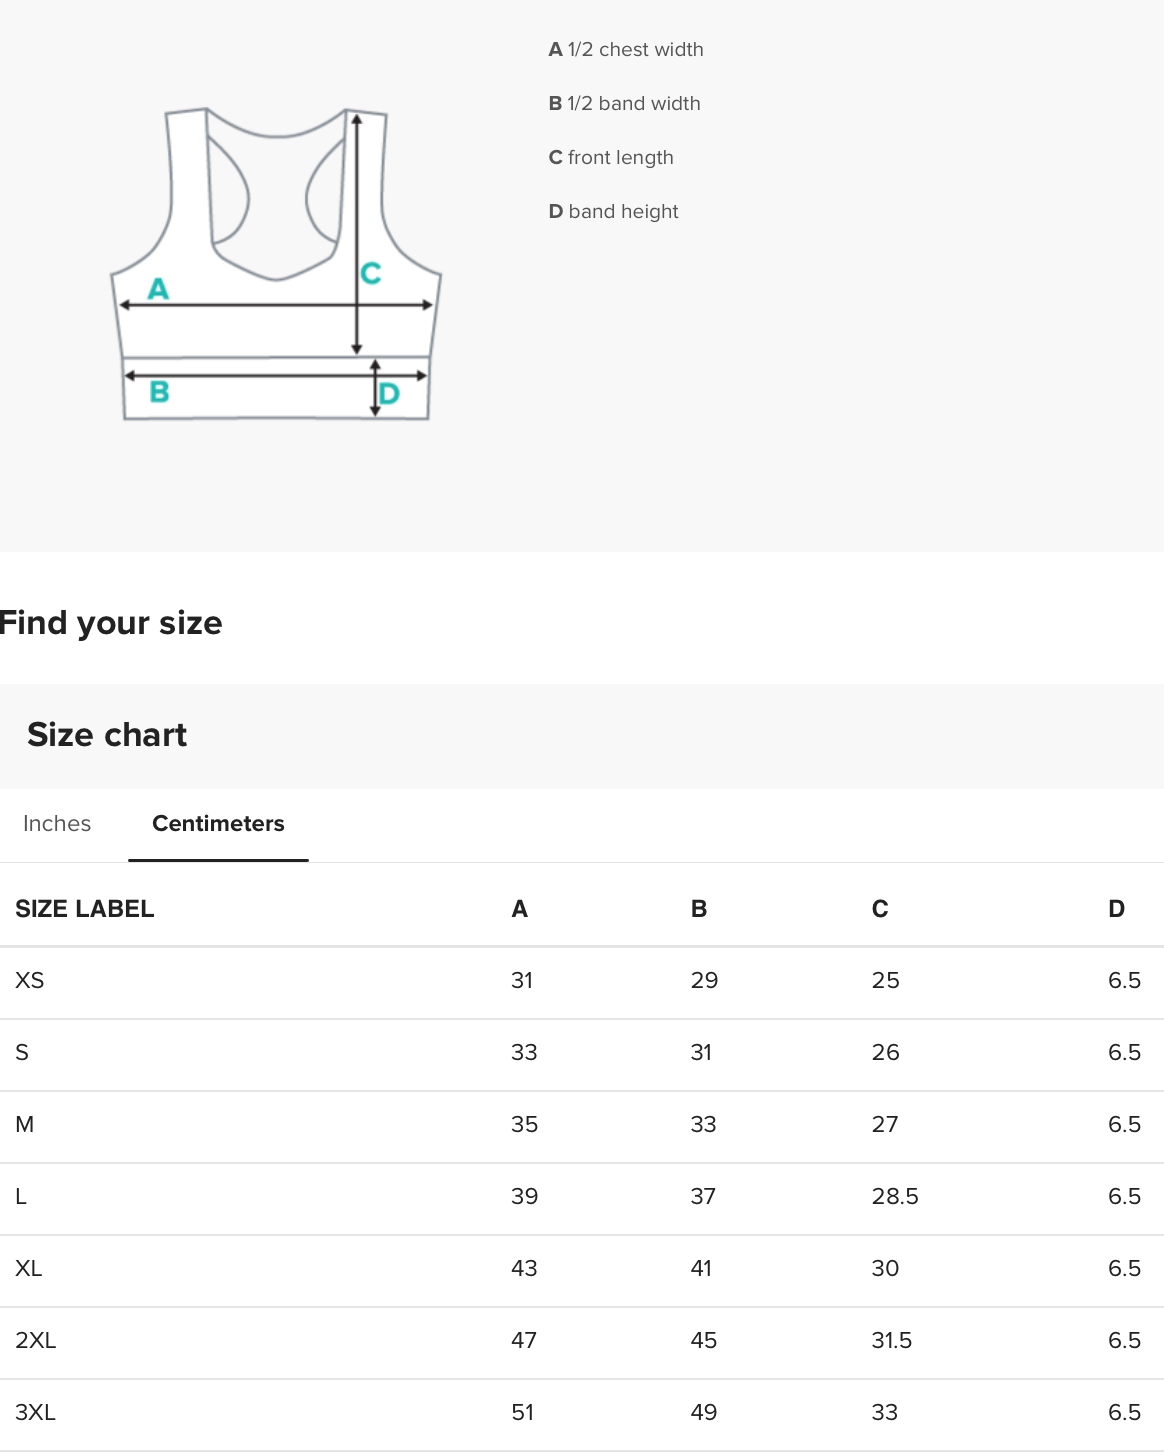Click the teal letter C on diagram
This screenshot has height=1452, width=1164.
371,273
